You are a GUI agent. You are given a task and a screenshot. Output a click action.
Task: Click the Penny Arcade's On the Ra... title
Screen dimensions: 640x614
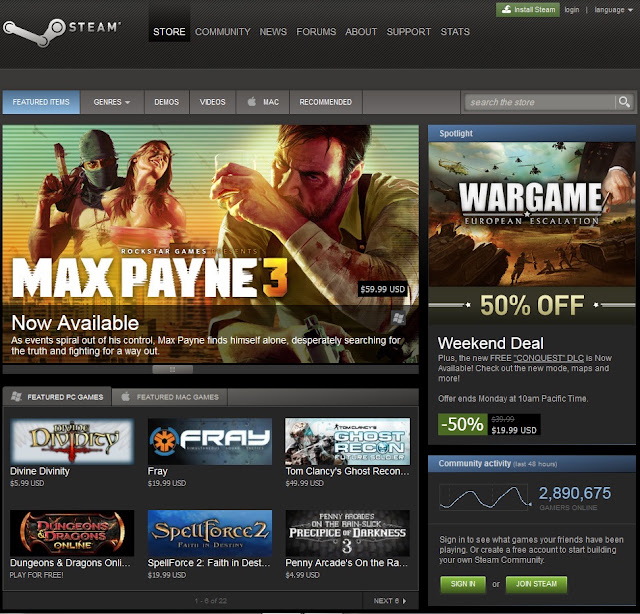pos(347,563)
